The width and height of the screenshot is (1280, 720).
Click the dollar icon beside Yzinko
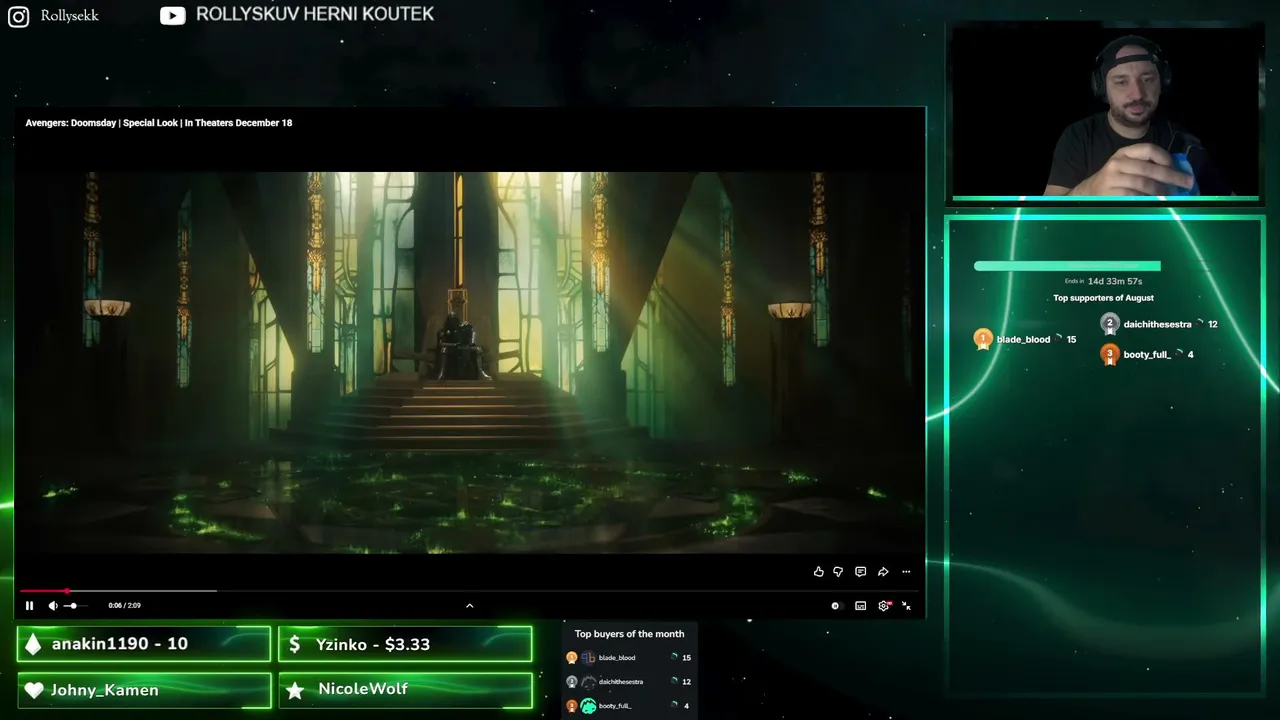[x=294, y=645]
